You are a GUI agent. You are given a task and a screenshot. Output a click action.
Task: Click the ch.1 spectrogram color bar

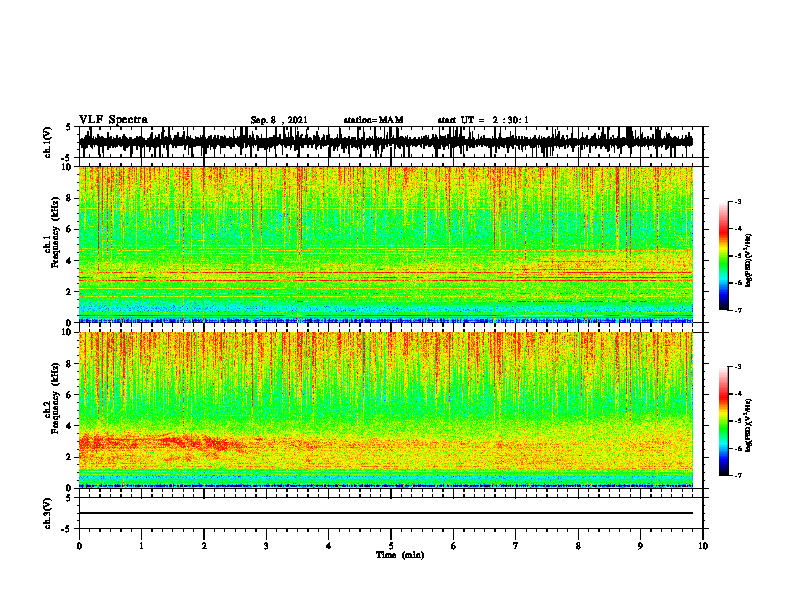[x=723, y=256]
